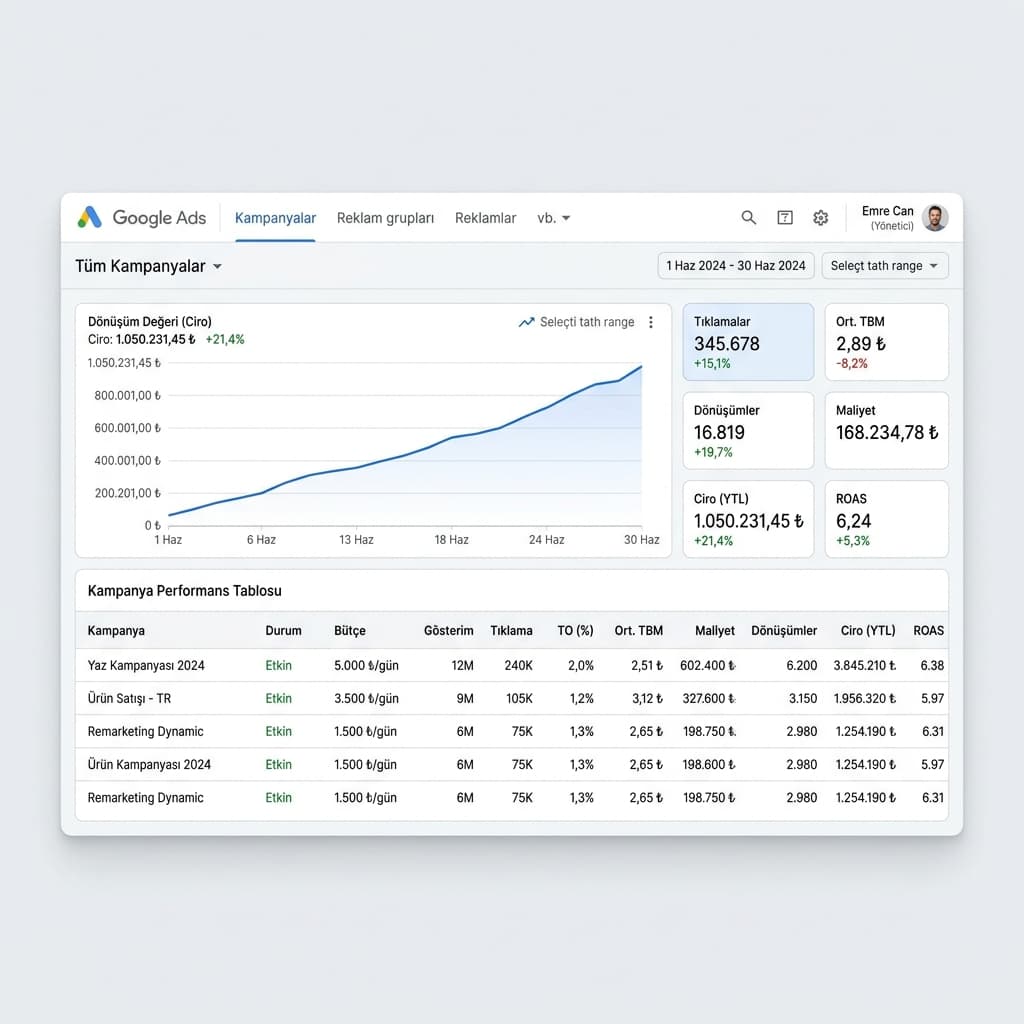Select the Ciro (YTL) metric card
1024x1024 pixels.
748,519
